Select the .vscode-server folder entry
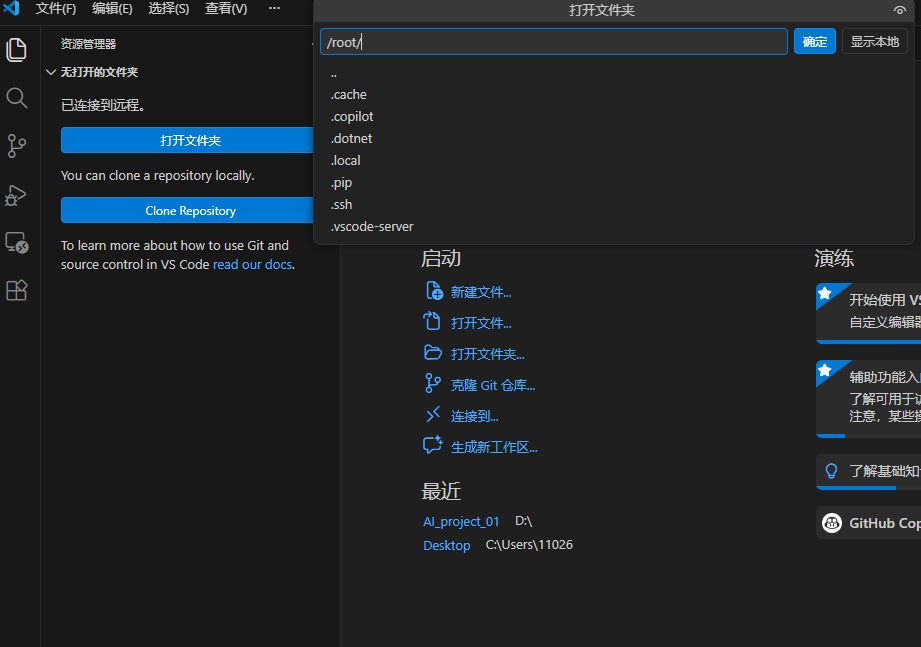The width and height of the screenshot is (921, 647). pyautogui.click(x=372, y=227)
